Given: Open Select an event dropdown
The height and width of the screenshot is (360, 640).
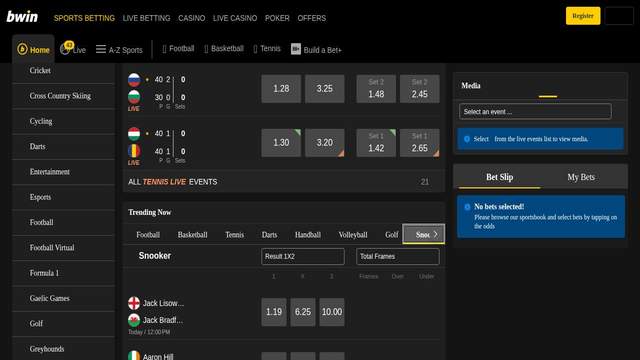Looking at the screenshot, I should 535,111.
